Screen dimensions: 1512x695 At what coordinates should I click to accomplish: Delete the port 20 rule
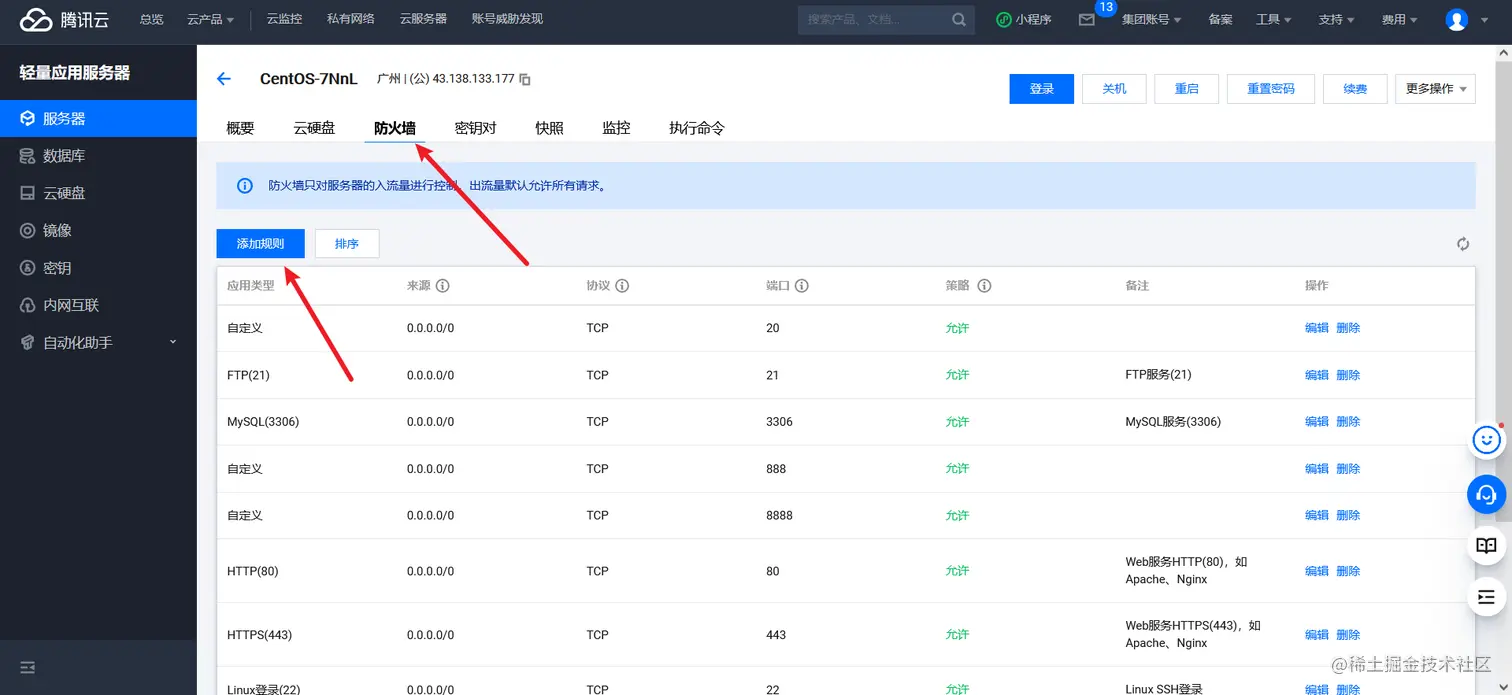(x=1348, y=328)
